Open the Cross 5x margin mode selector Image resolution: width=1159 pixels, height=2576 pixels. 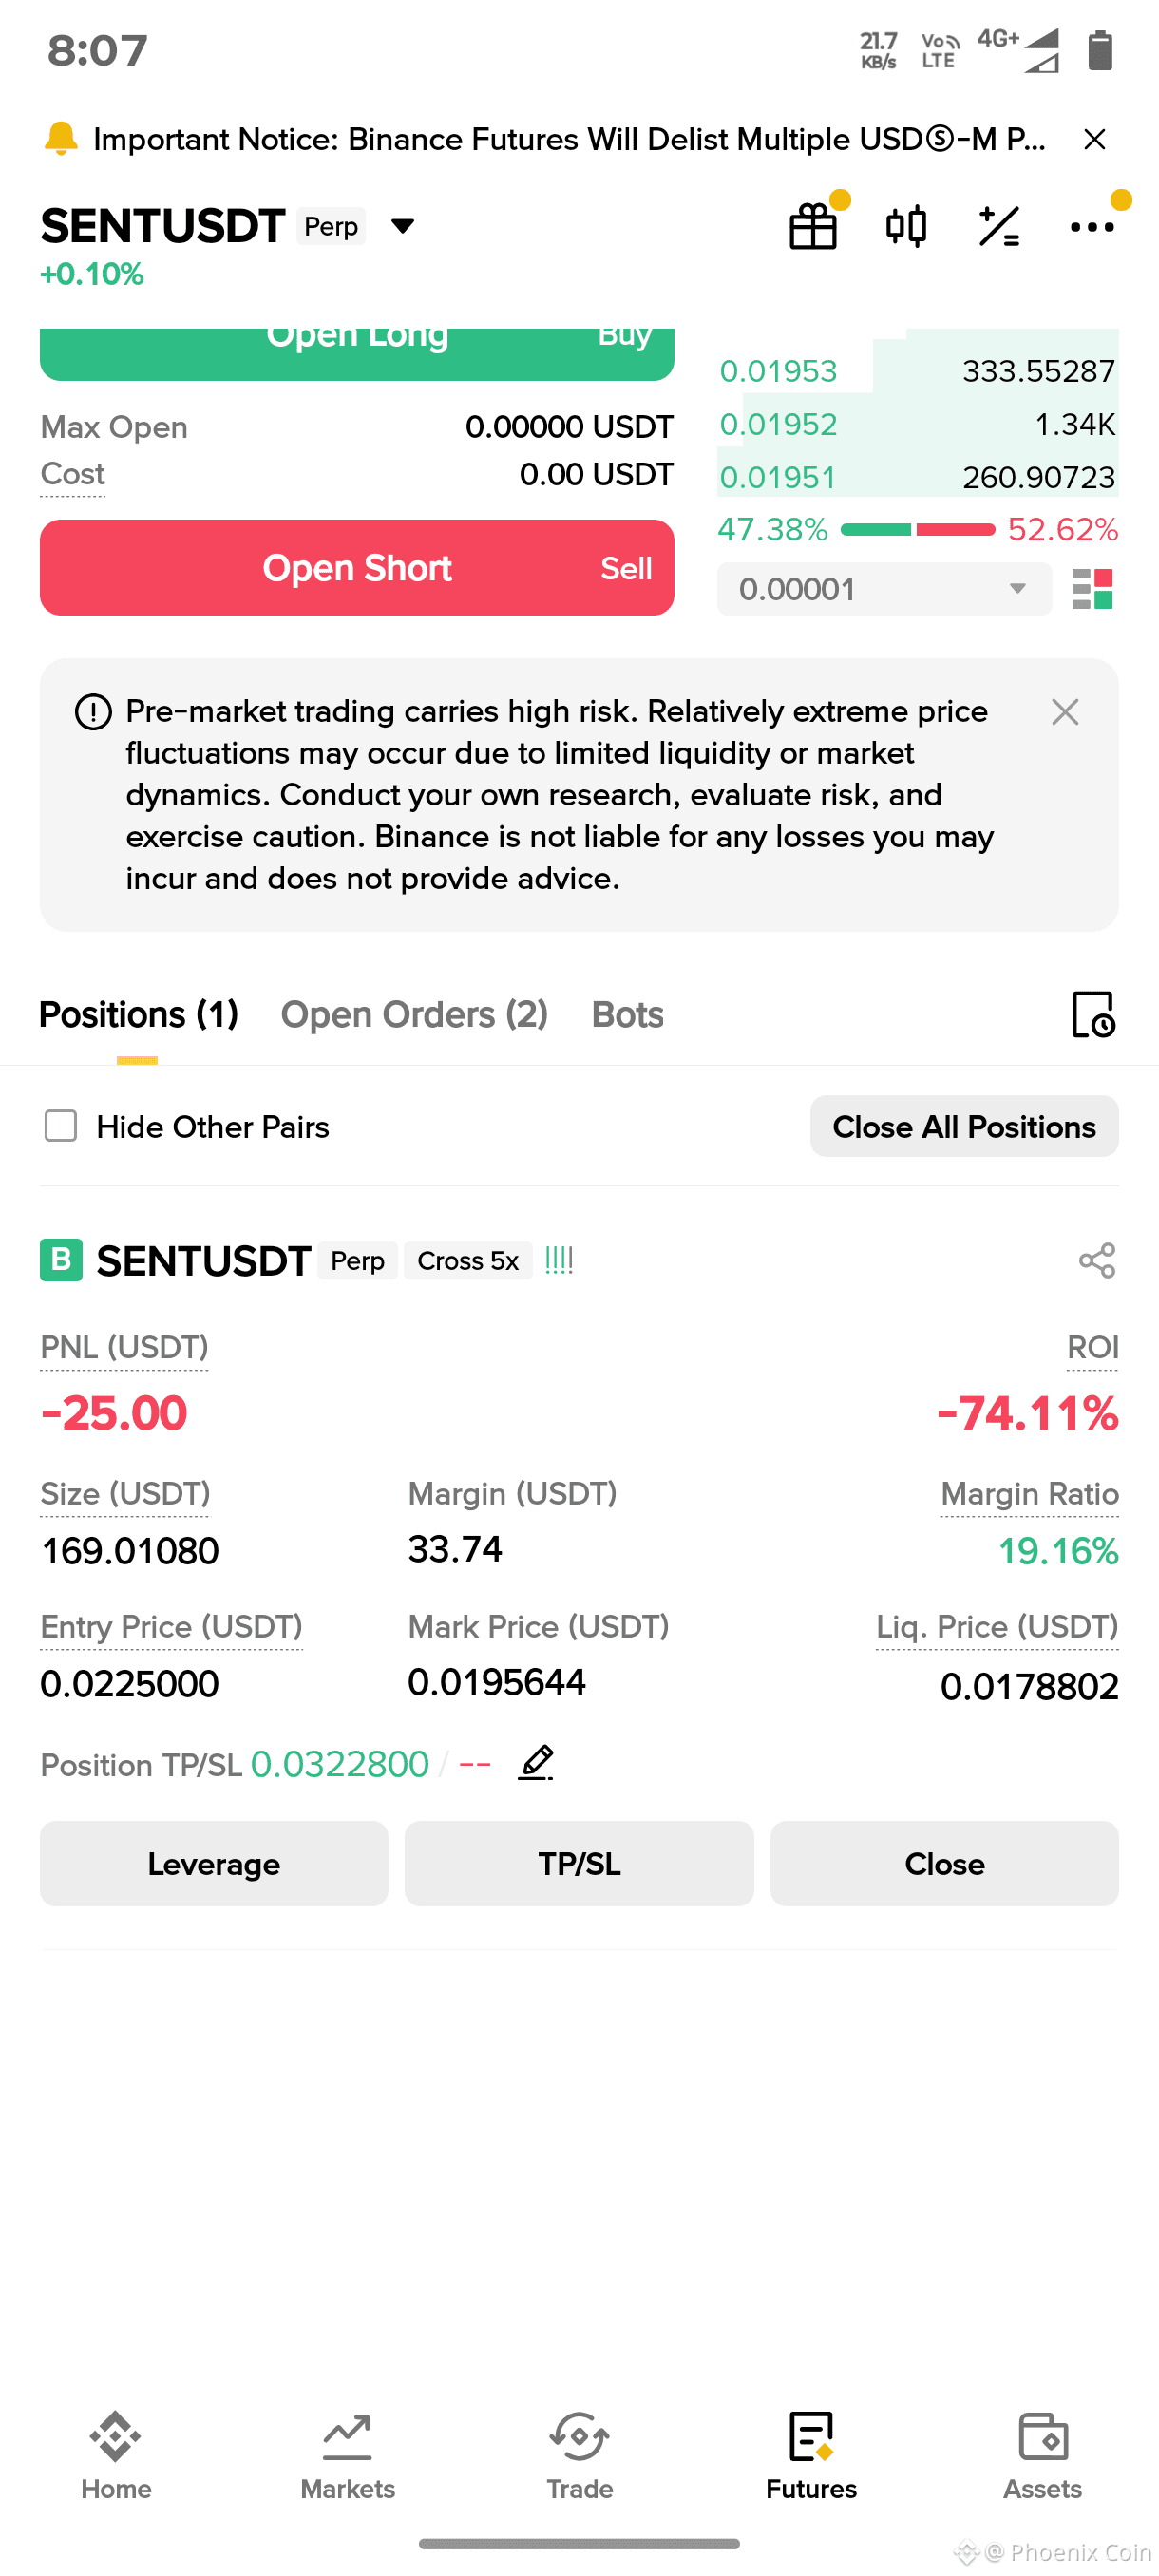tap(468, 1260)
